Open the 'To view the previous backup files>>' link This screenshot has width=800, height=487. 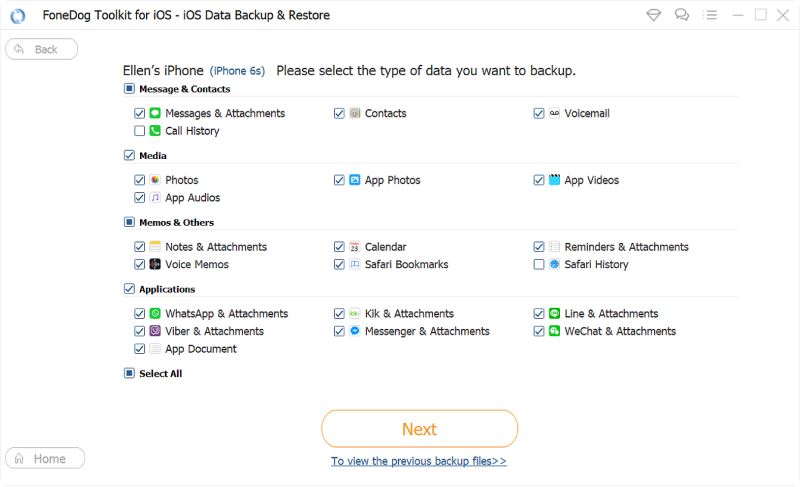(419, 461)
